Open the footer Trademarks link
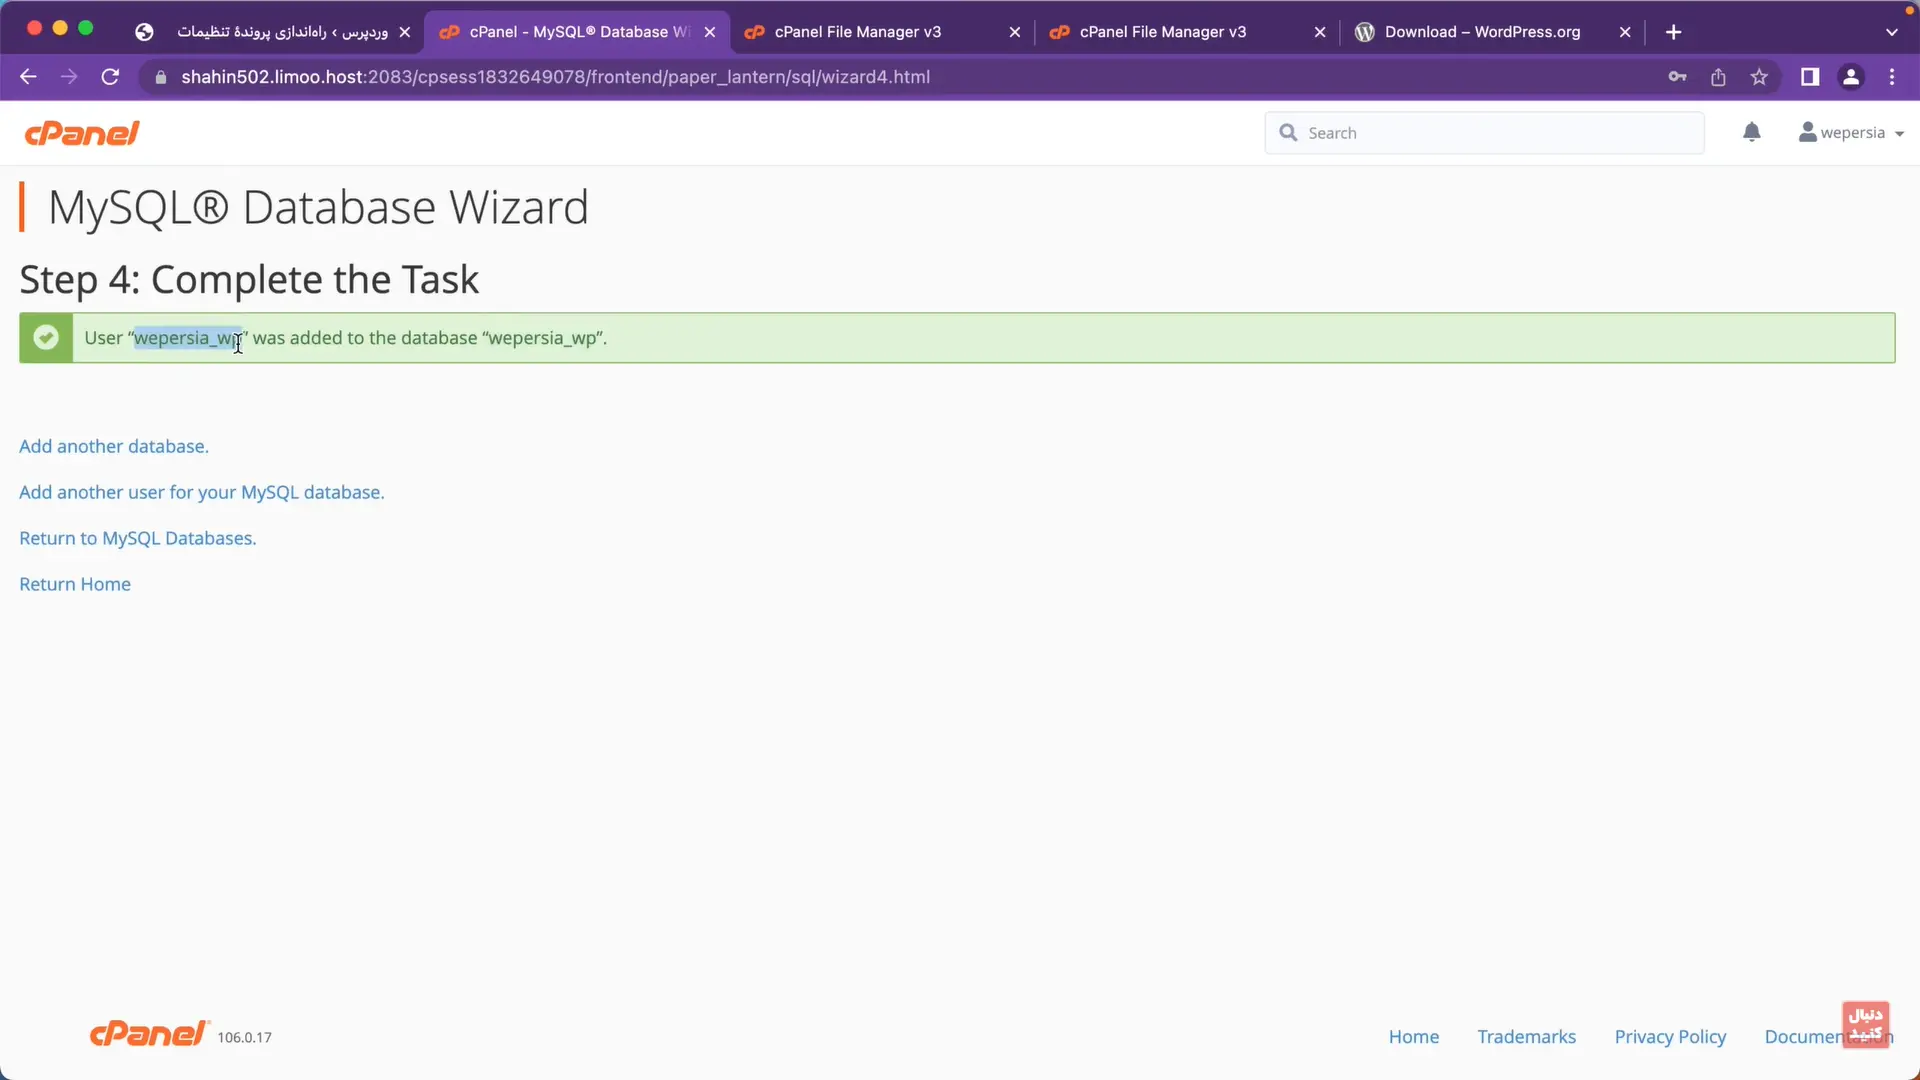This screenshot has height=1080, width=1920. click(x=1527, y=1037)
